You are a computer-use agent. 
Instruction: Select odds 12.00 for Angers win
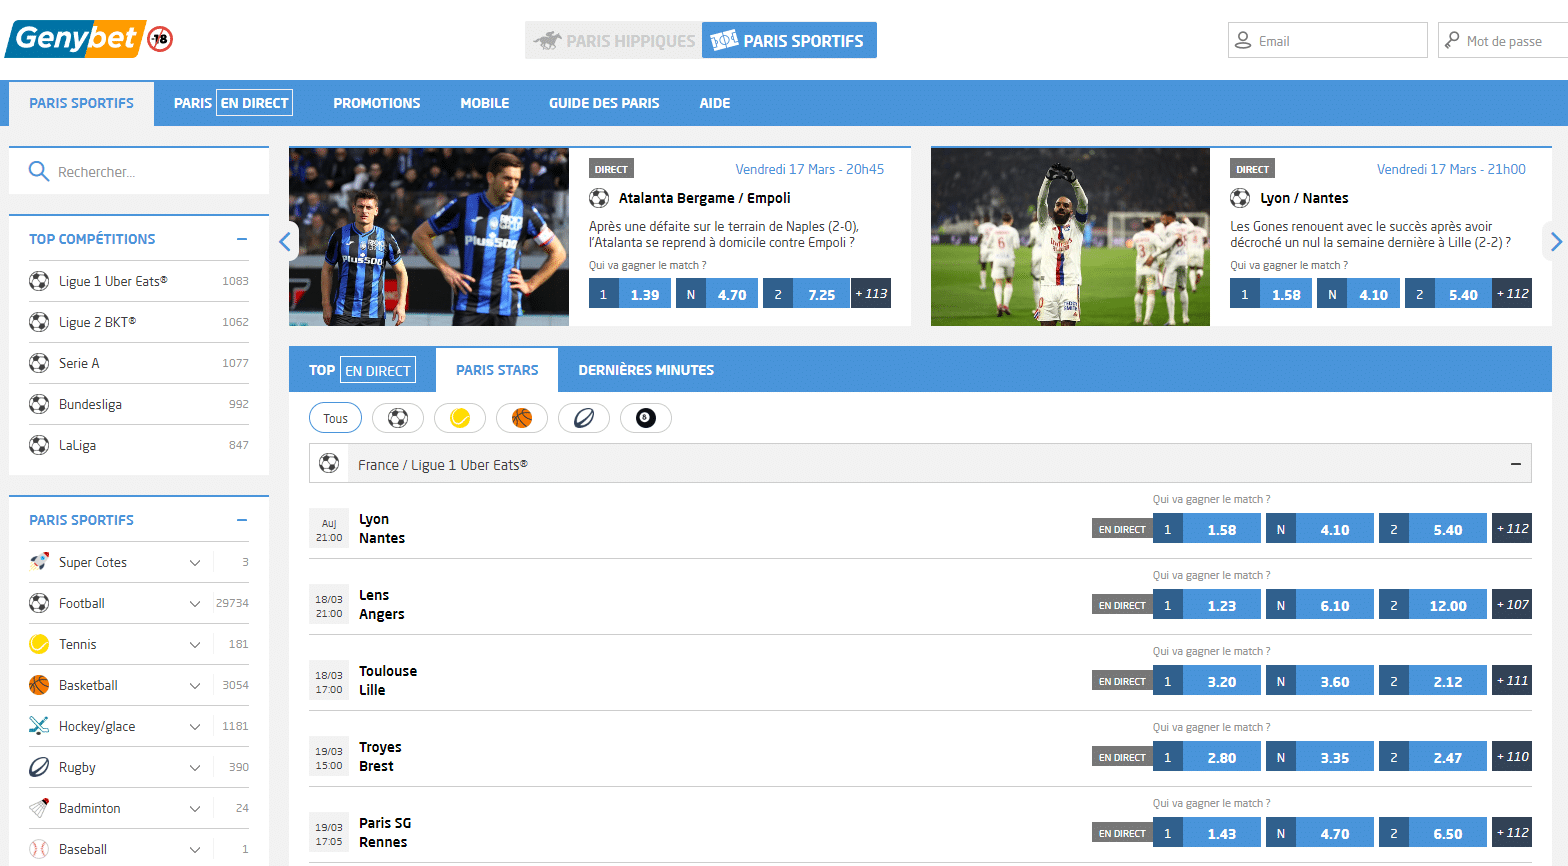(1433, 606)
